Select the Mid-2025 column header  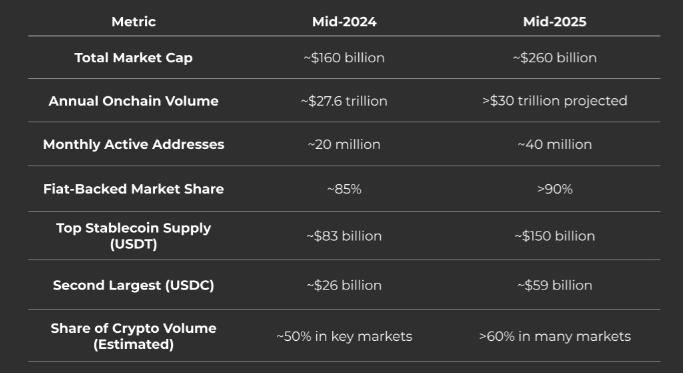(x=555, y=21)
